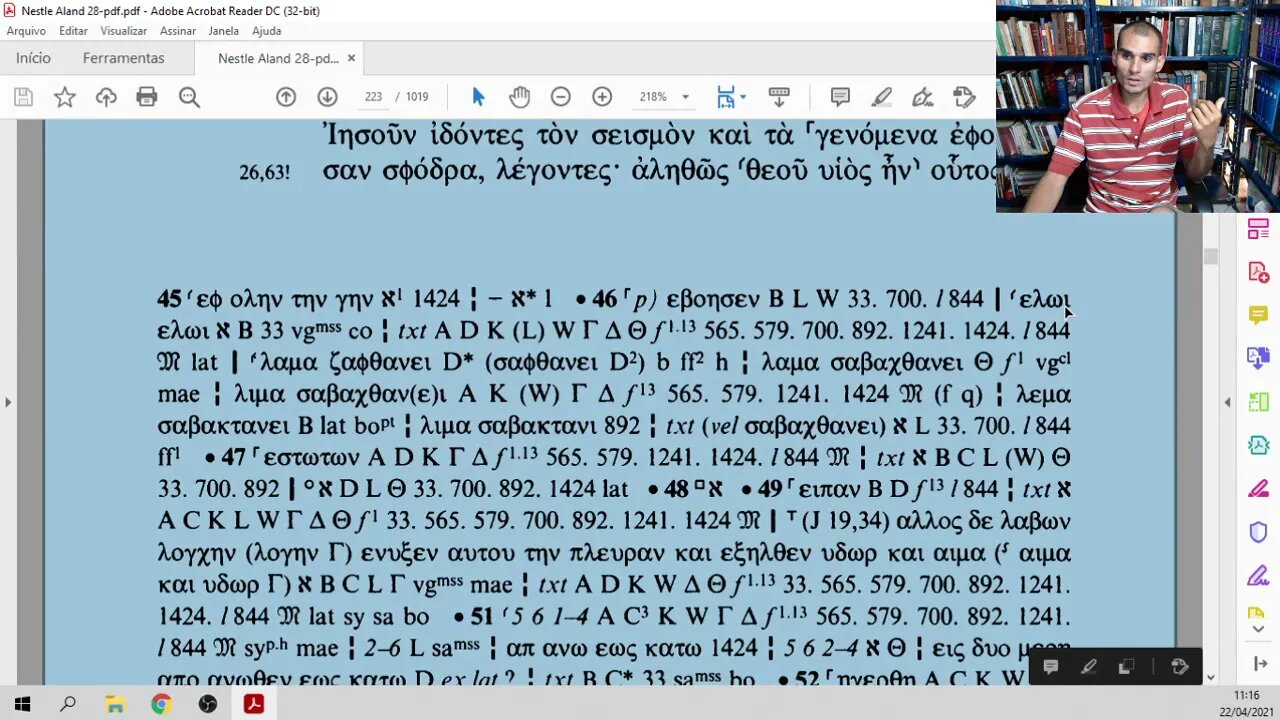Image resolution: width=1280 pixels, height=720 pixels.
Task: Select the Nestle Aland 28 document tab
Action: point(278,58)
